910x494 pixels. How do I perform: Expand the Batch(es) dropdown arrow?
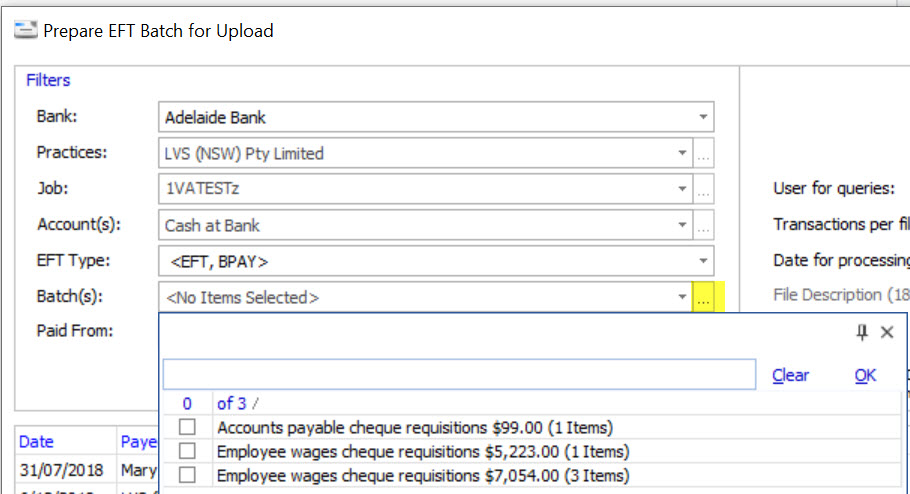tap(682, 297)
